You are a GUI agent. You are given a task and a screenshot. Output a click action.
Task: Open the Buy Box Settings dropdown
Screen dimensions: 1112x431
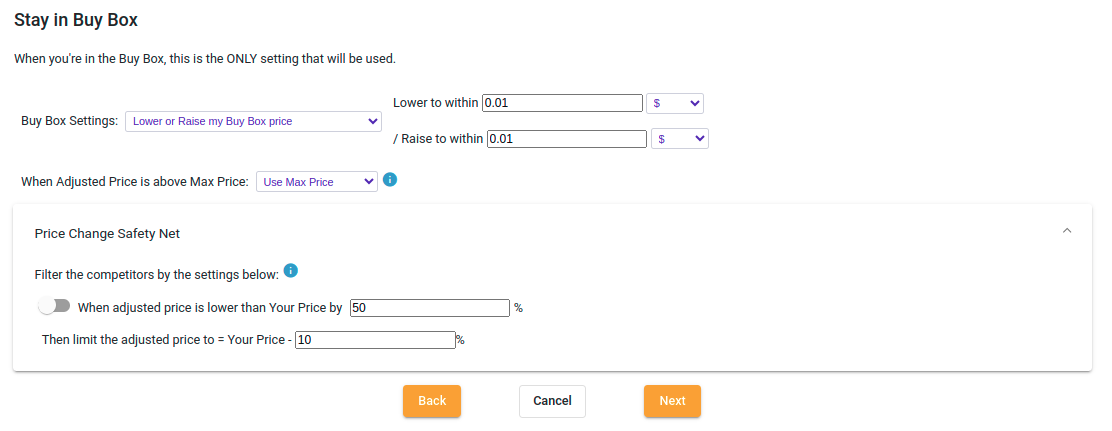[x=253, y=121]
